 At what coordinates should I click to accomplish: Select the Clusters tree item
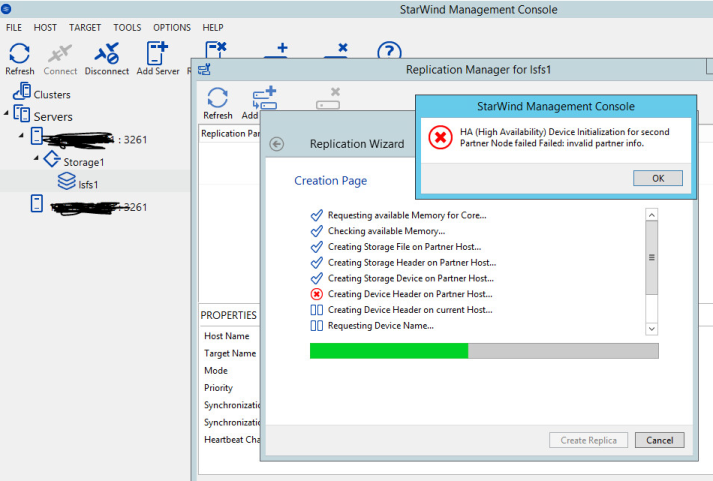click(x=52, y=95)
